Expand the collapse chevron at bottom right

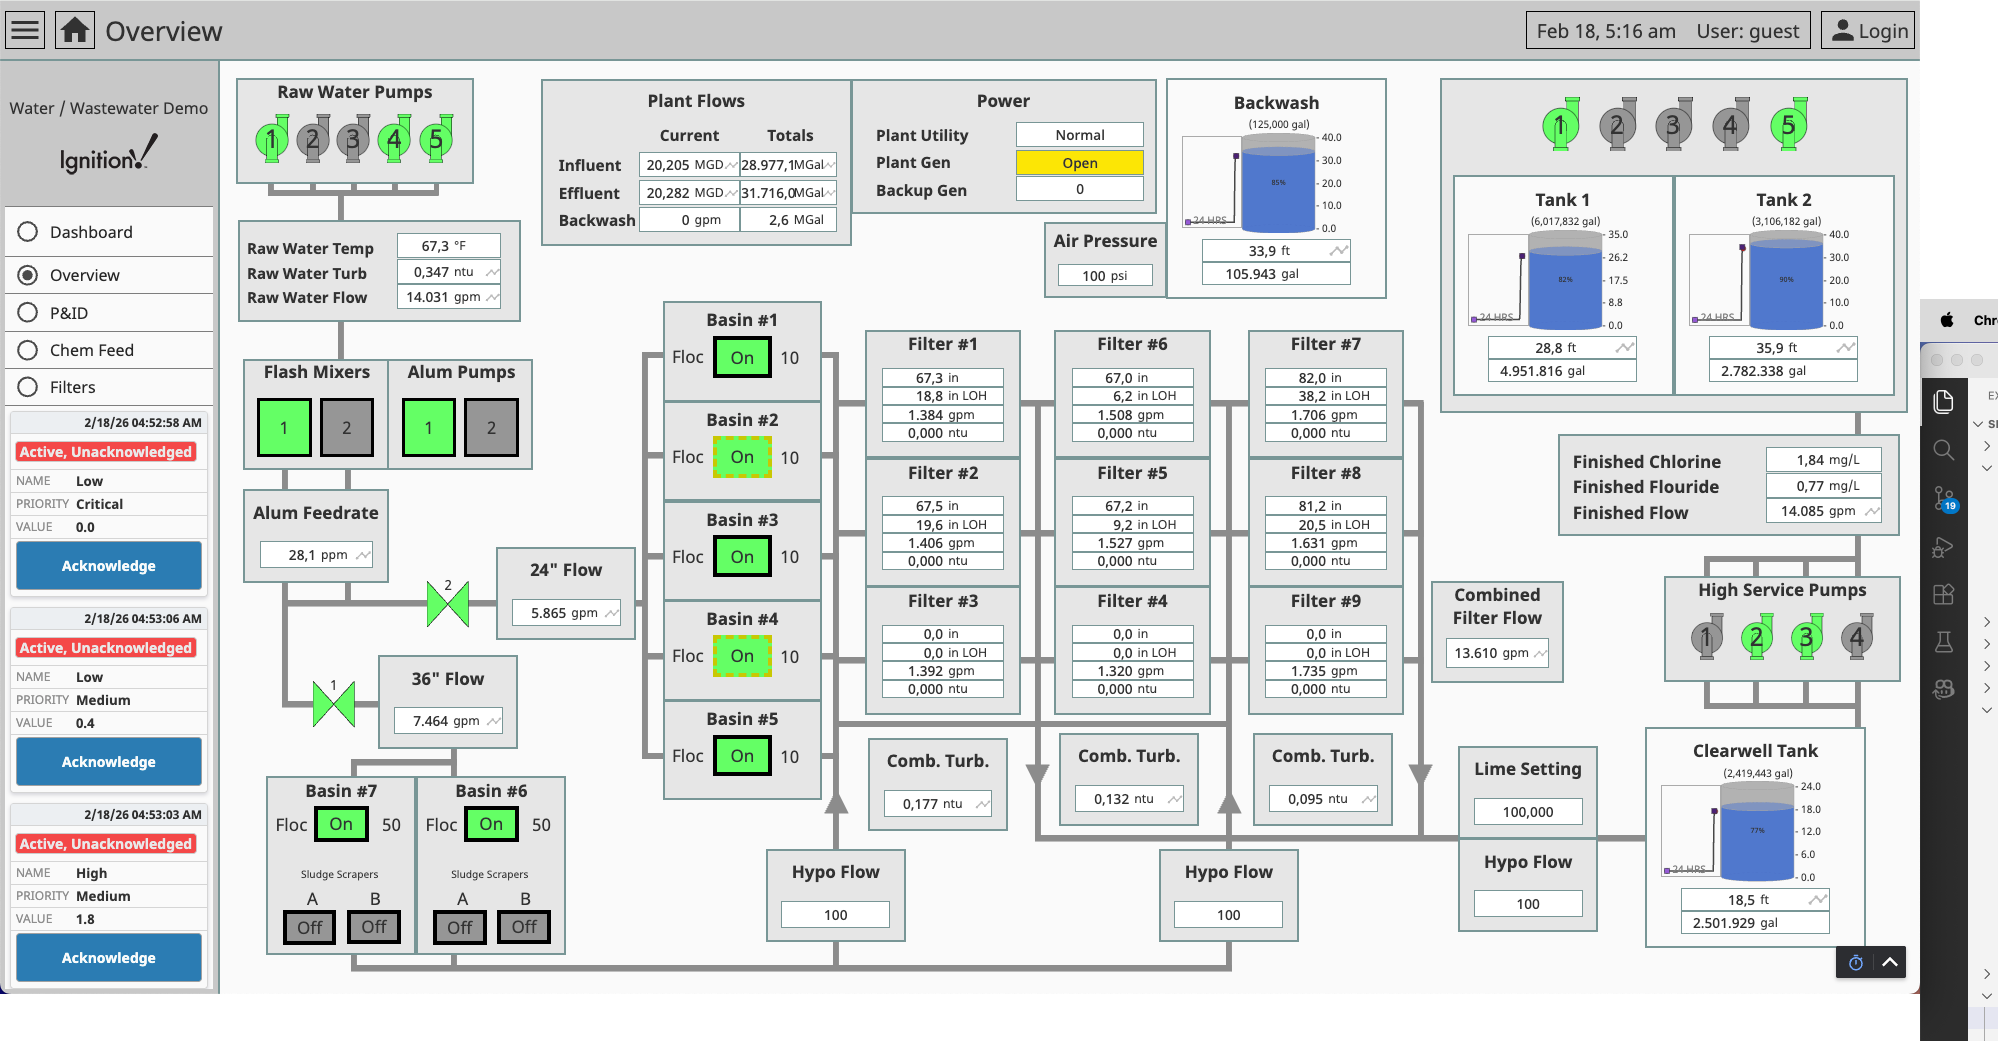click(x=1888, y=962)
